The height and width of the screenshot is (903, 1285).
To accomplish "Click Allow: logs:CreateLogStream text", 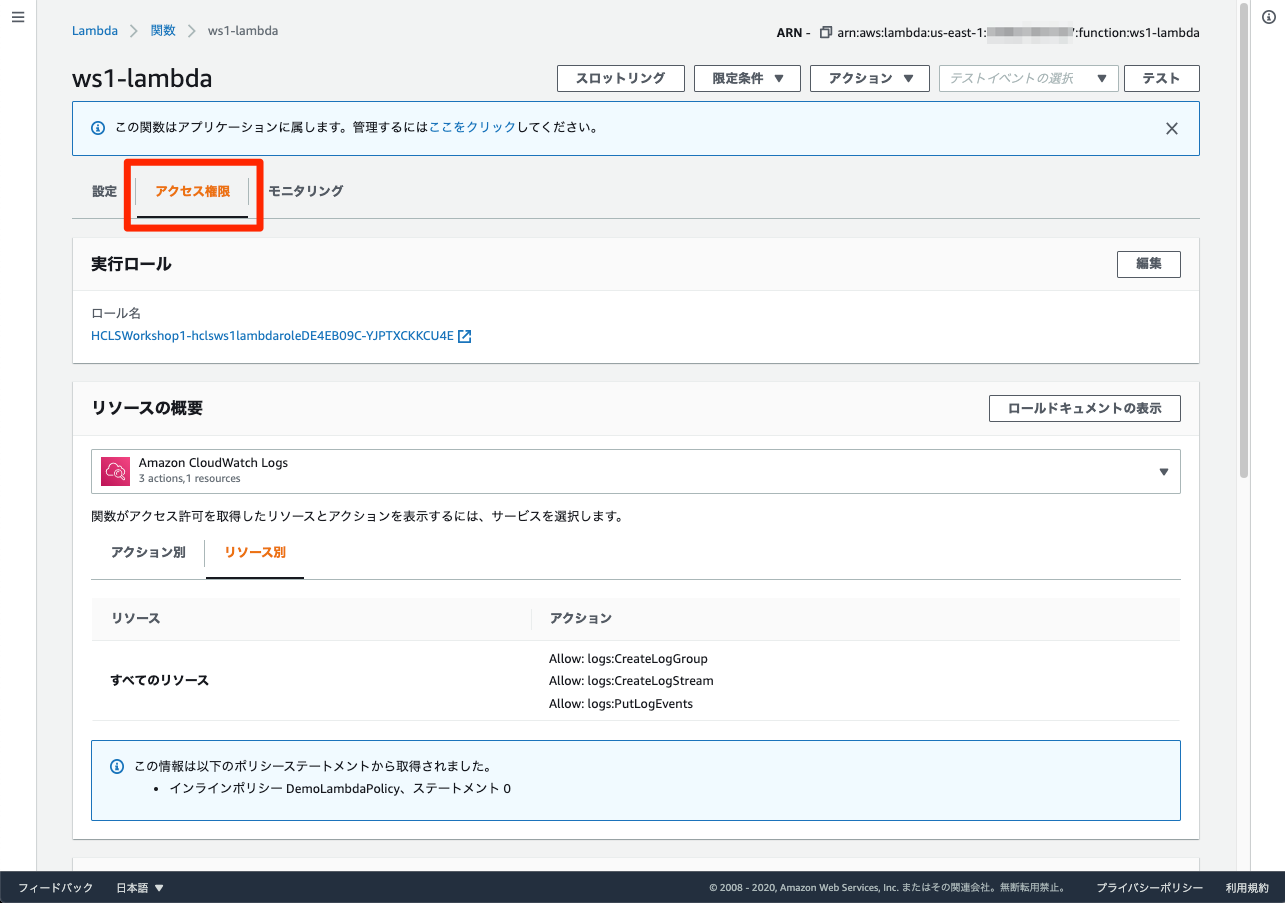I will tap(631, 681).
